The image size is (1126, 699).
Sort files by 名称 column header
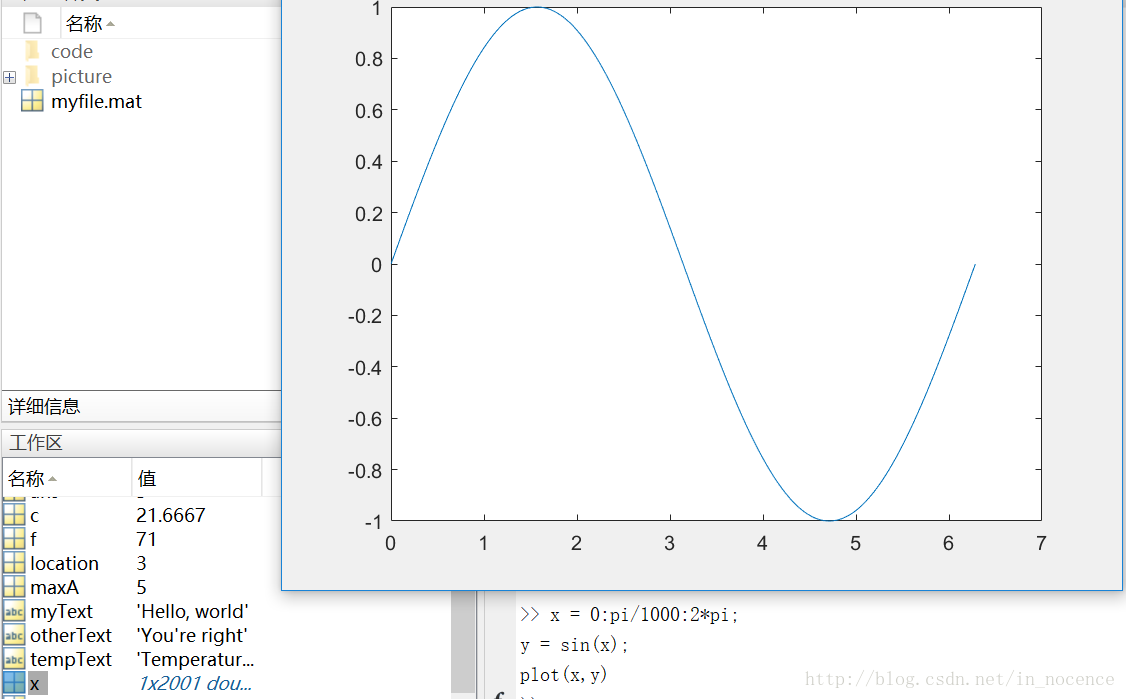90,23
